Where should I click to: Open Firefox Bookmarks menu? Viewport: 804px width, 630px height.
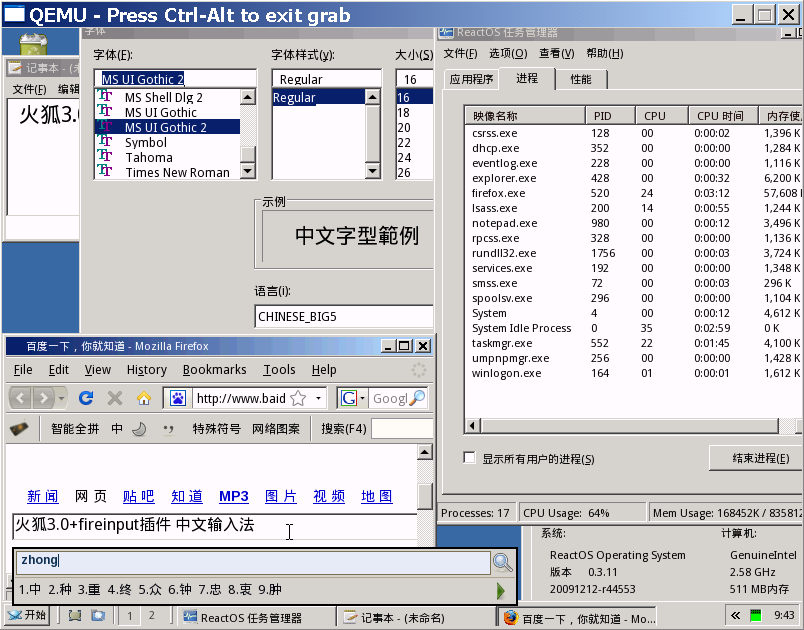click(x=214, y=370)
